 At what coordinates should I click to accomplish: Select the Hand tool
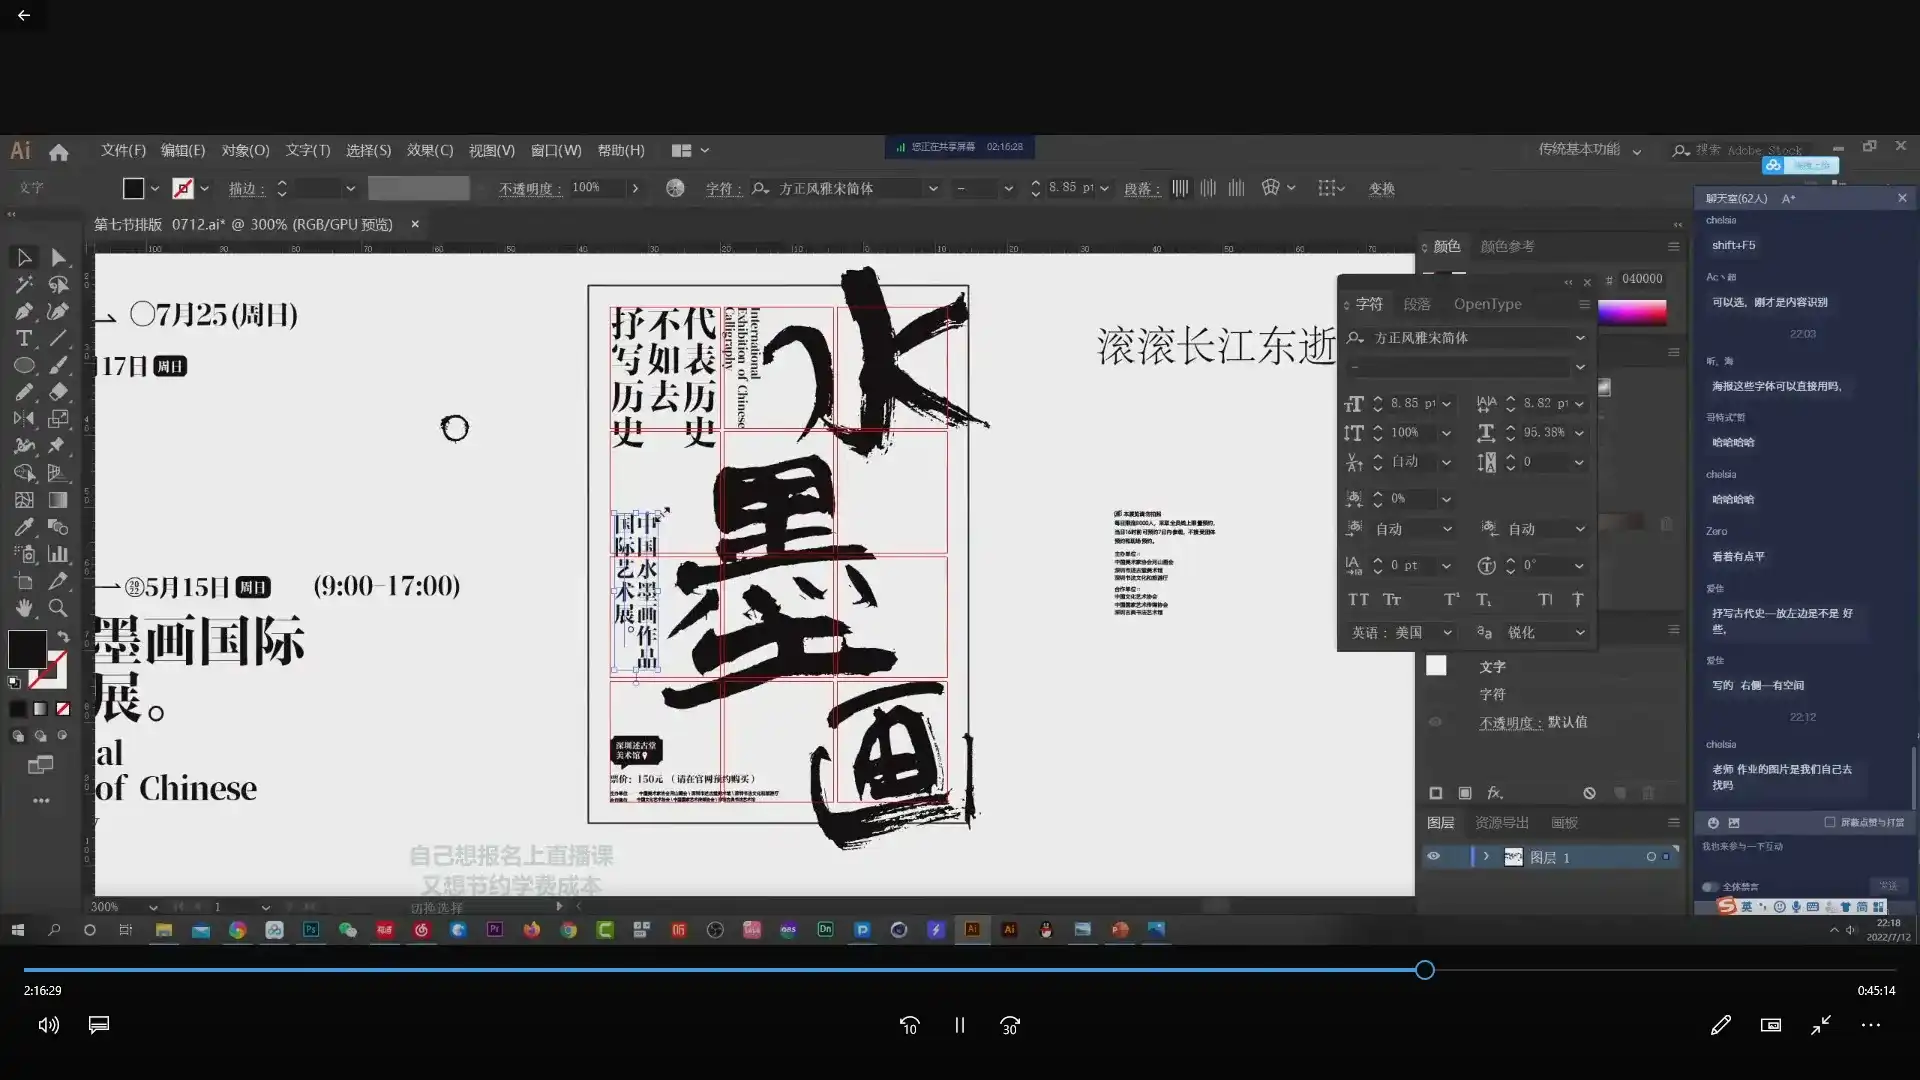click(23, 608)
